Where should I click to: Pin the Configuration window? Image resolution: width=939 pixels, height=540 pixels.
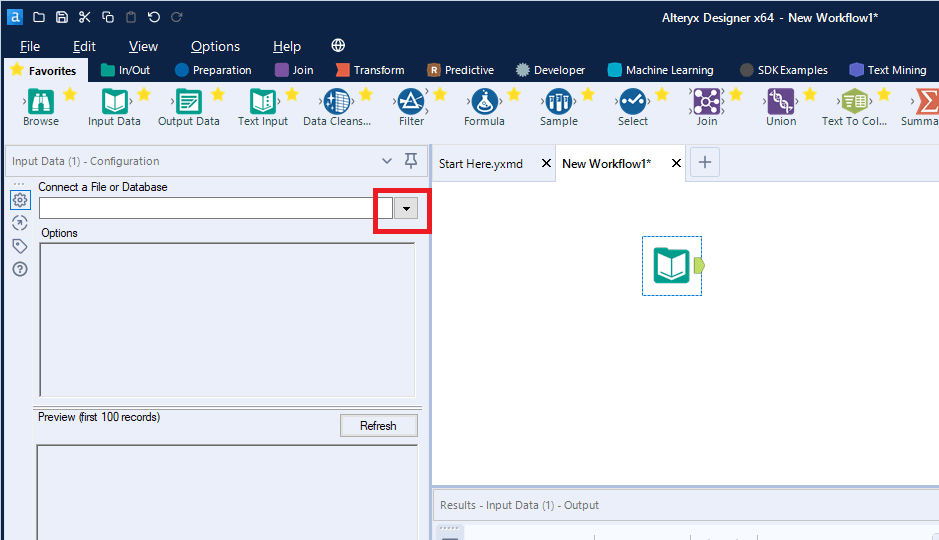411,160
